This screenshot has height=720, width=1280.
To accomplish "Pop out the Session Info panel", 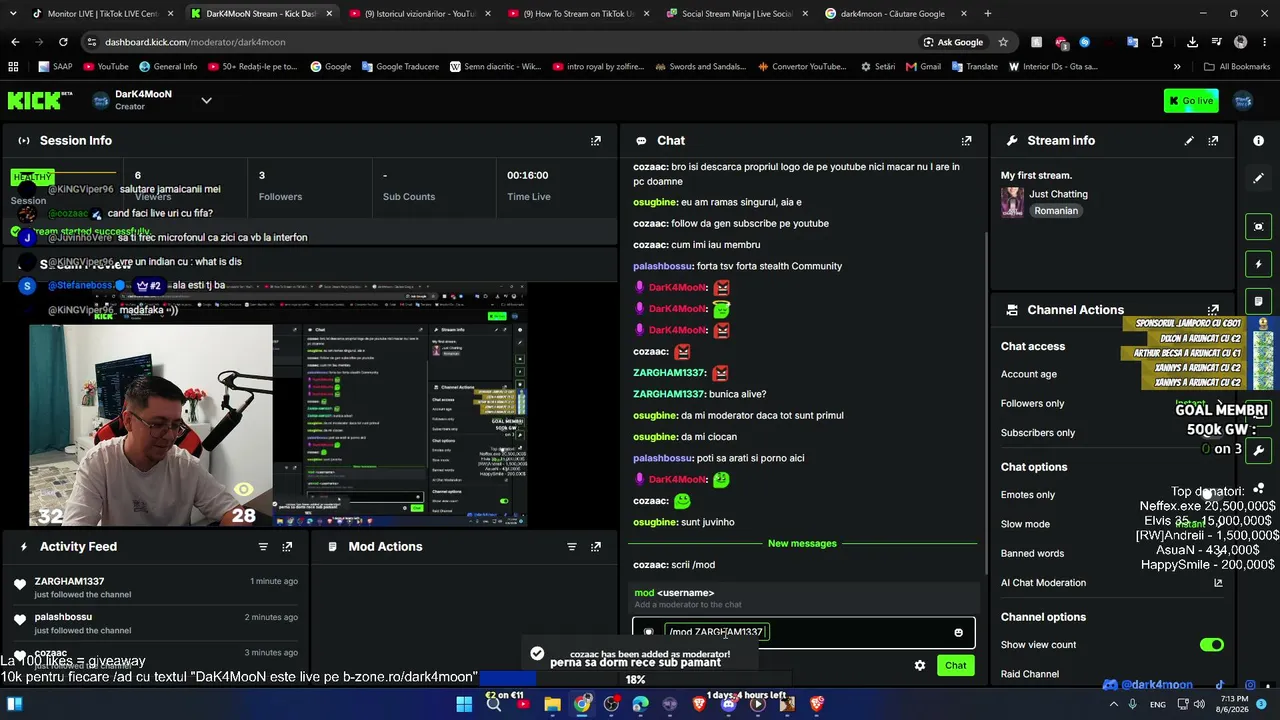I will (596, 141).
